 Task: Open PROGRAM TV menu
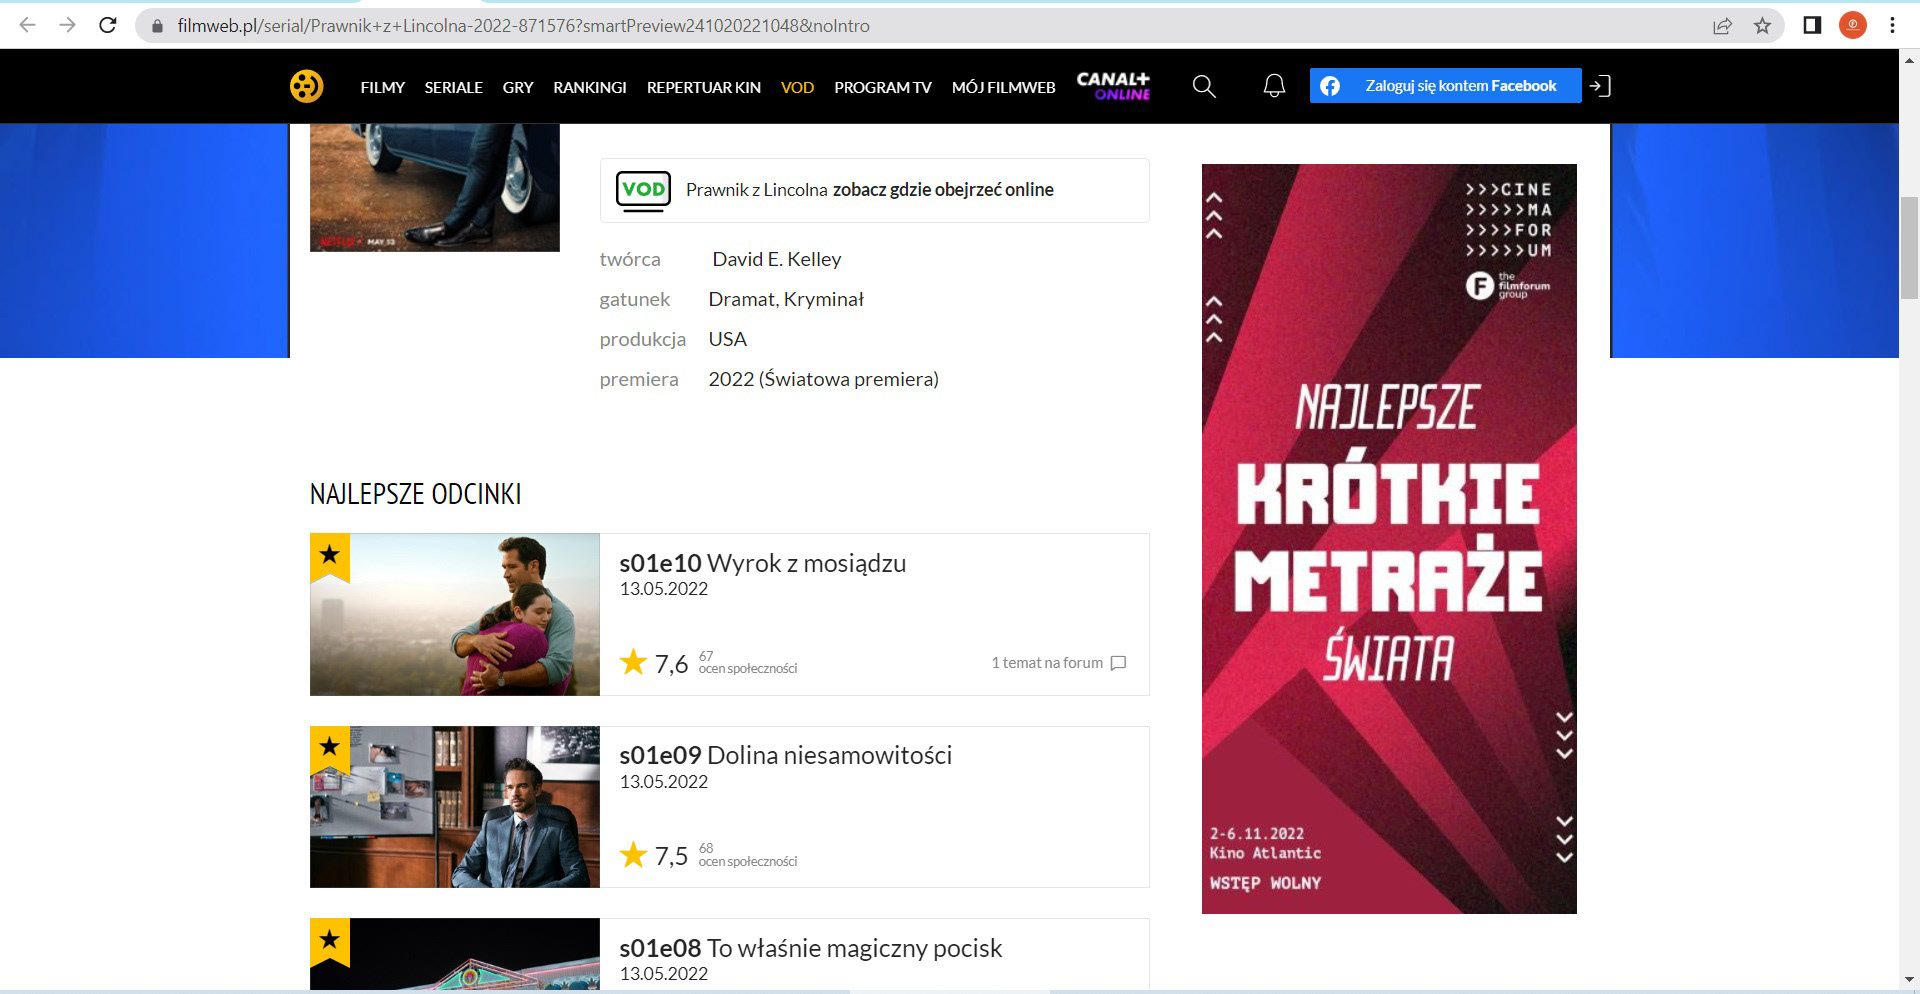(x=883, y=87)
